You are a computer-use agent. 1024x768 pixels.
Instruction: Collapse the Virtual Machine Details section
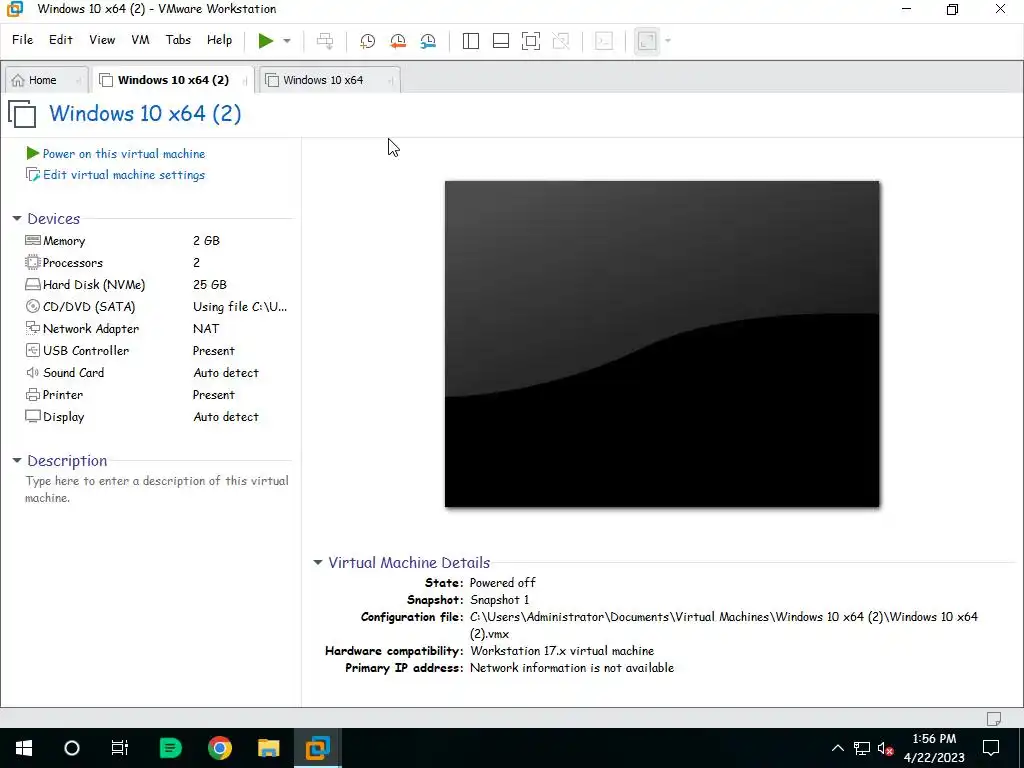(317, 562)
